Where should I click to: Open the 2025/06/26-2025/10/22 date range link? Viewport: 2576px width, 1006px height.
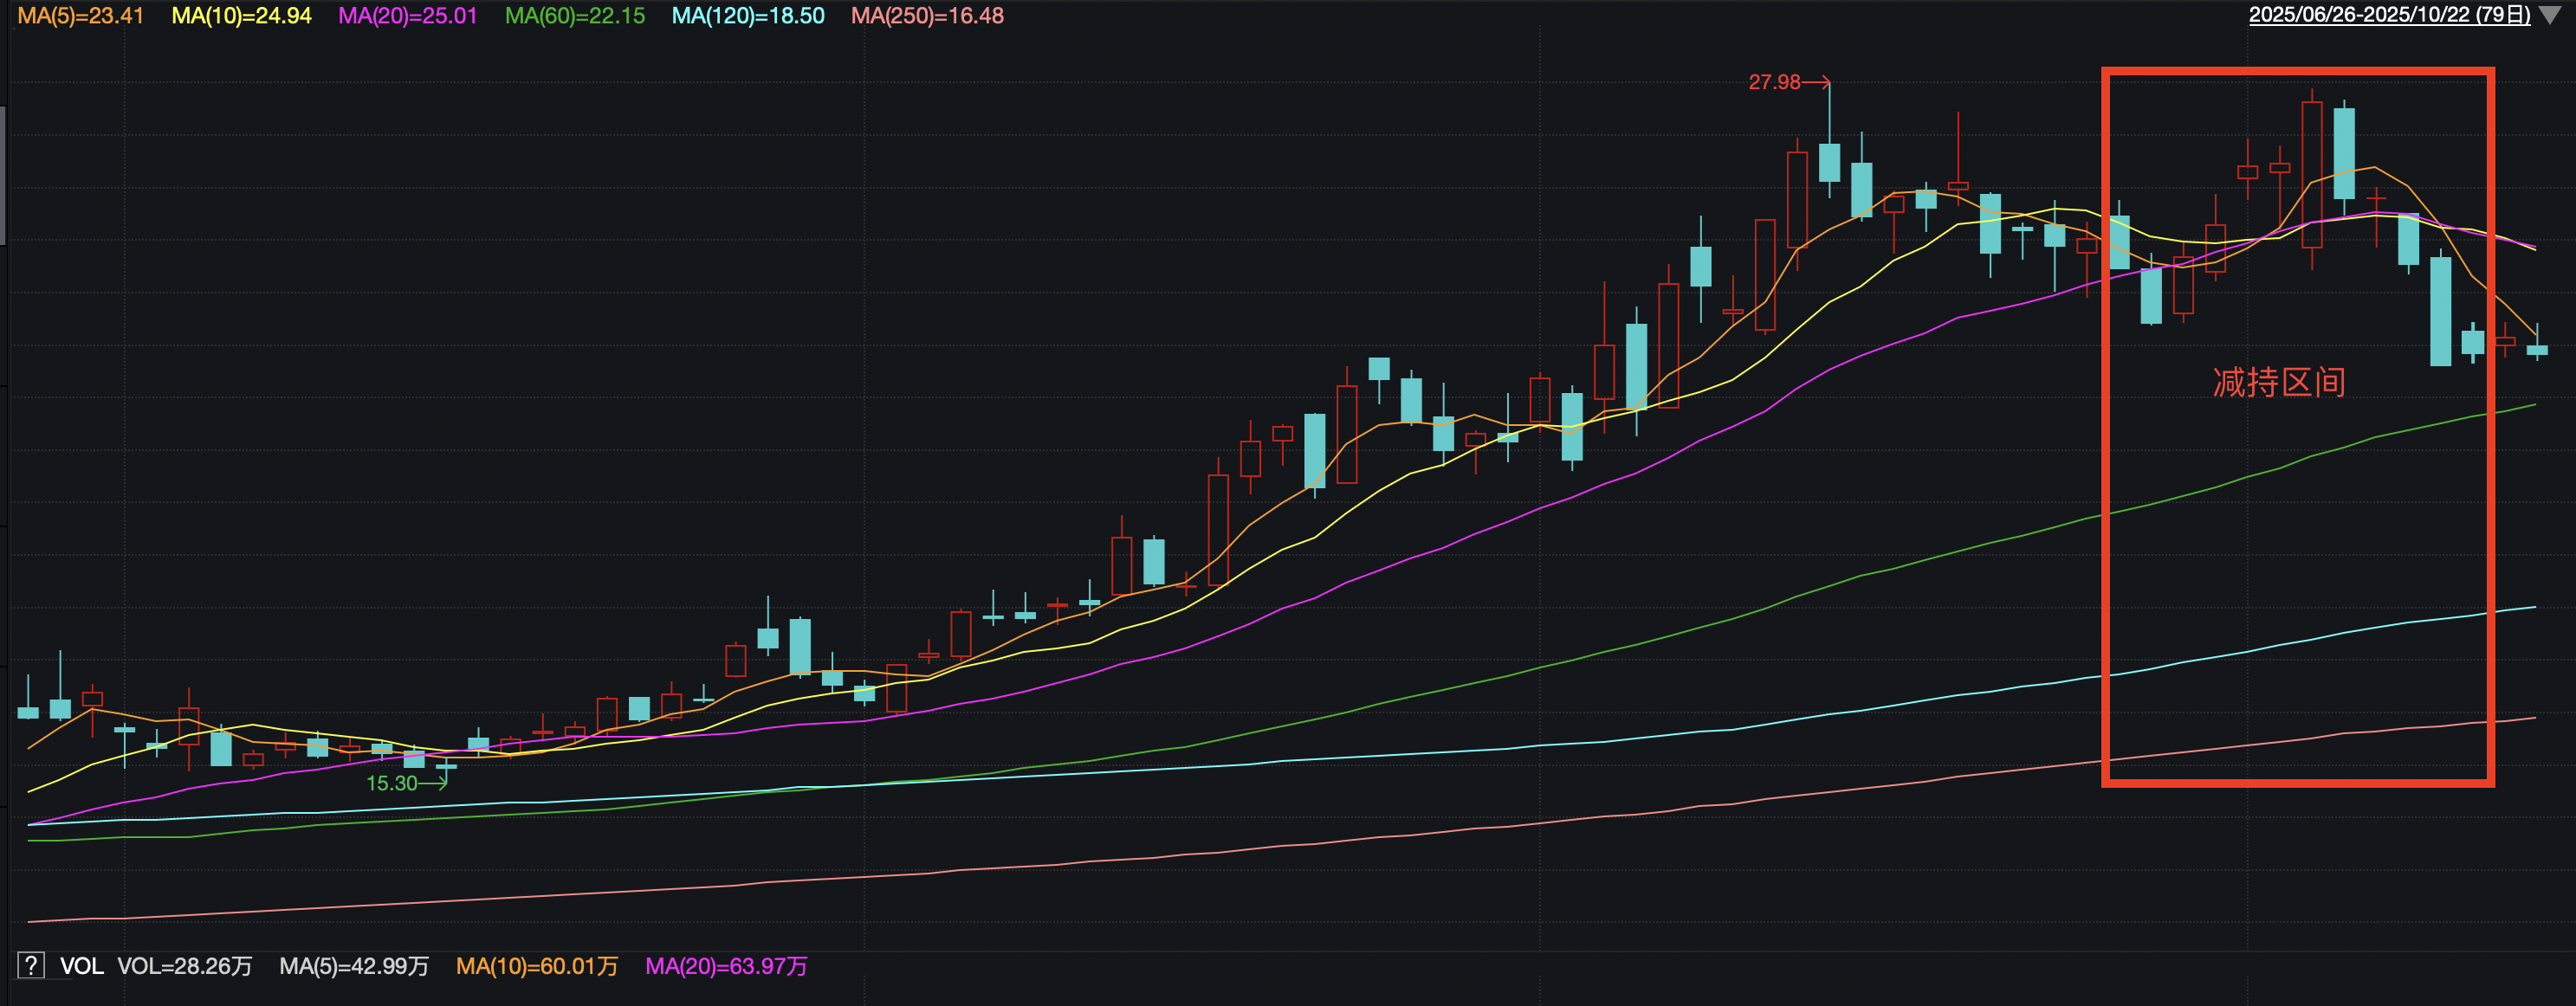coord(2388,16)
